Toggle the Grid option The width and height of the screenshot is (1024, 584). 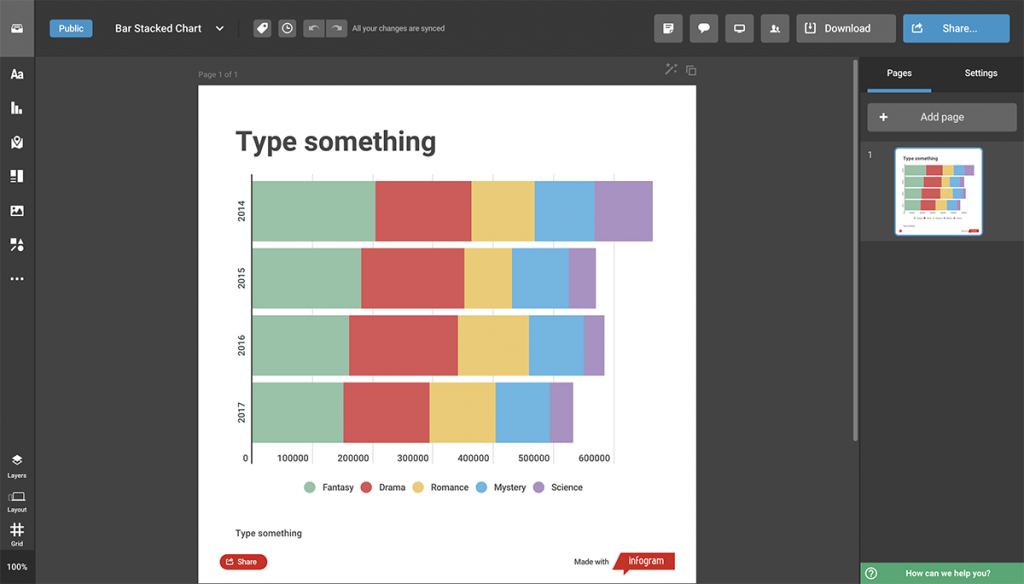click(x=17, y=534)
